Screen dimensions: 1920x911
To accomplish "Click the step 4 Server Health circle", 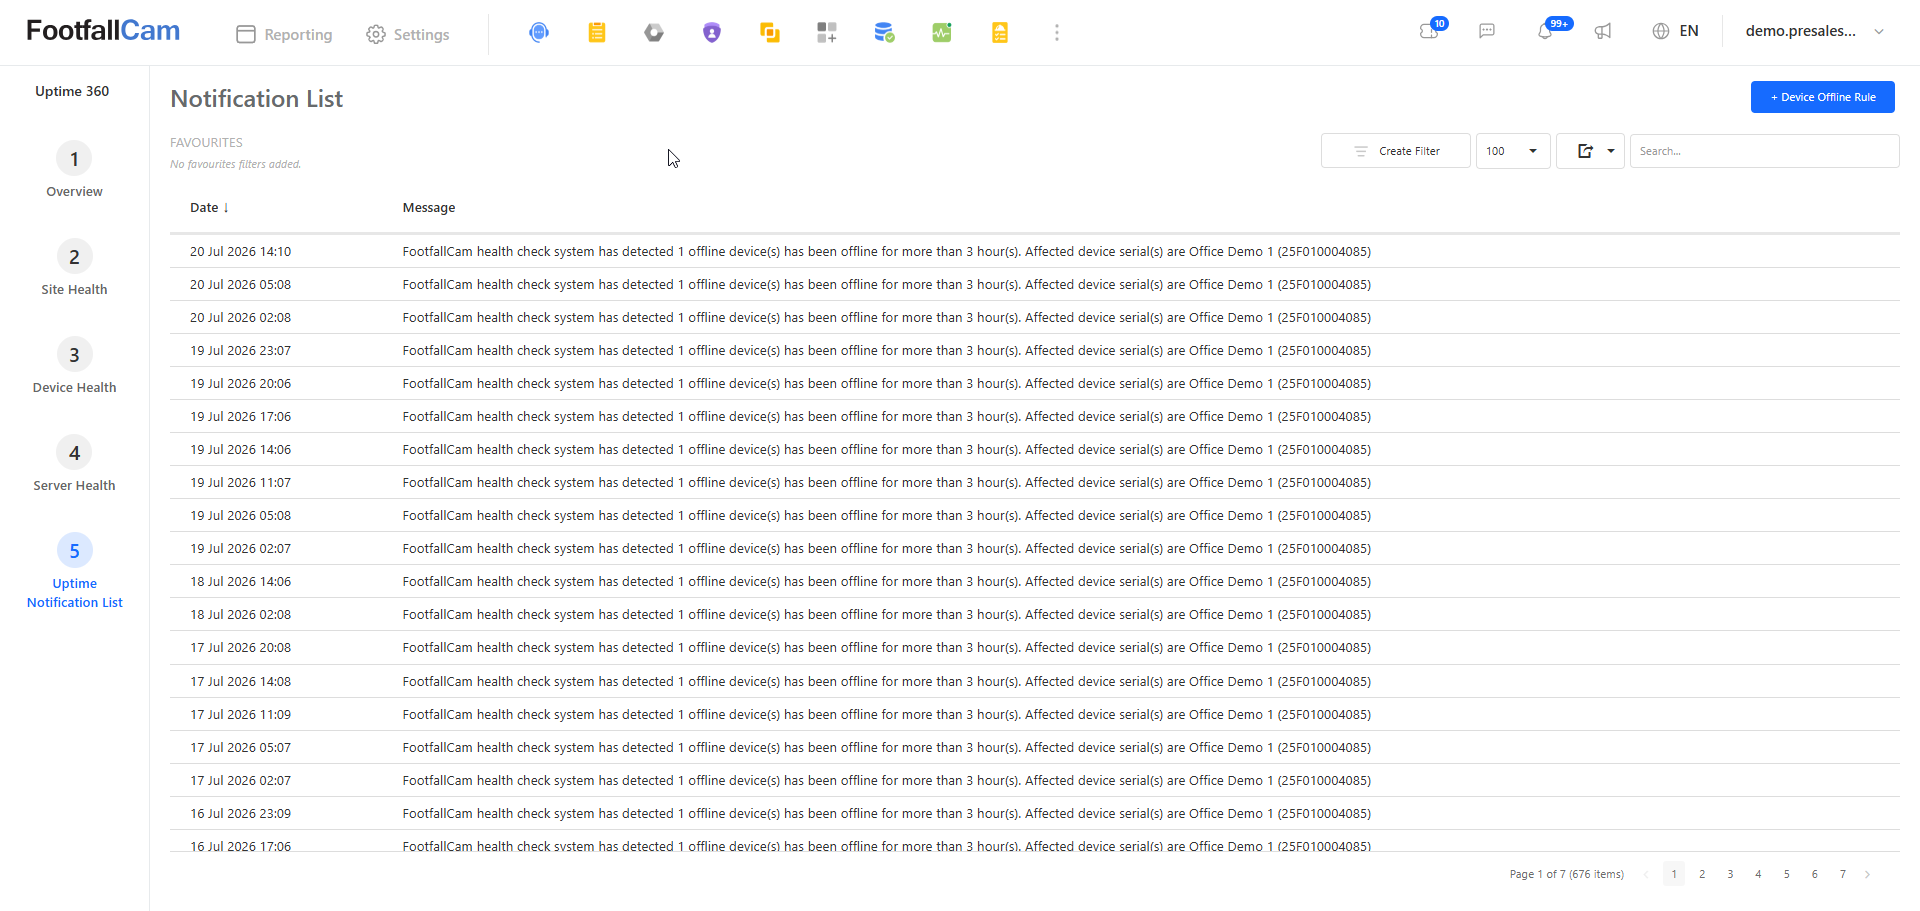I will coord(74,453).
